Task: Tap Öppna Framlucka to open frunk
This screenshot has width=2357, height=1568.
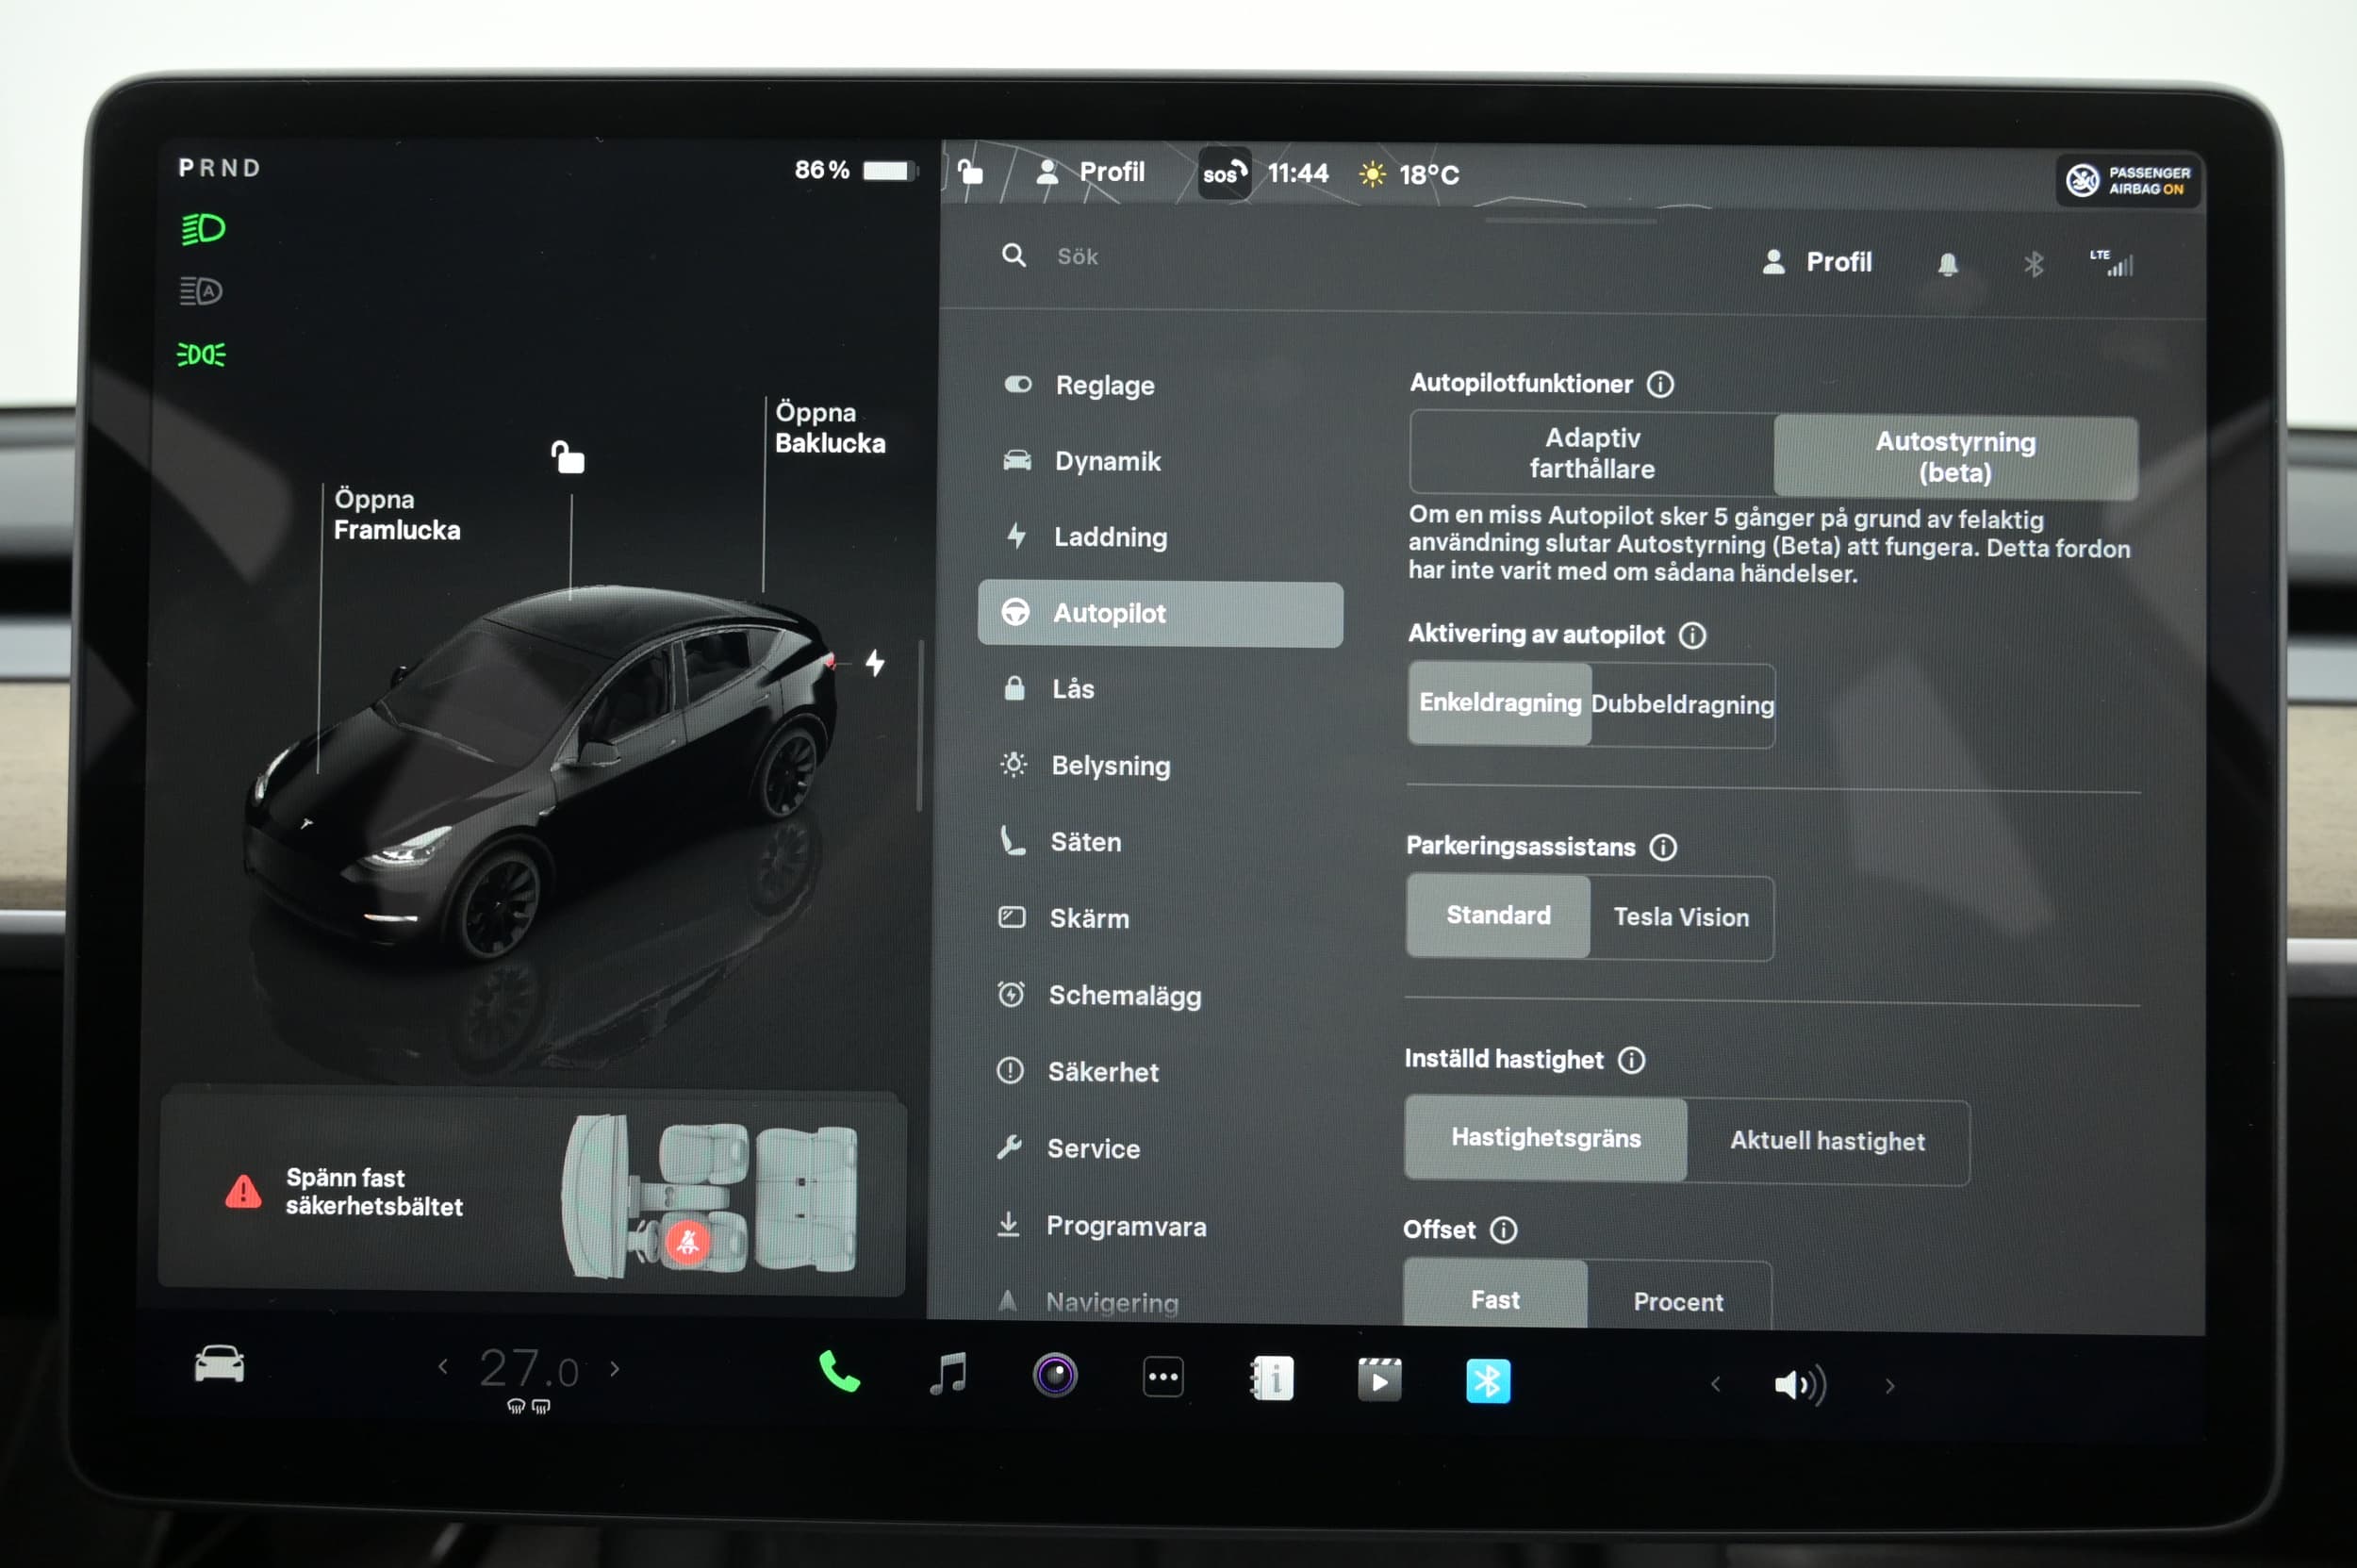Action: pos(397,514)
